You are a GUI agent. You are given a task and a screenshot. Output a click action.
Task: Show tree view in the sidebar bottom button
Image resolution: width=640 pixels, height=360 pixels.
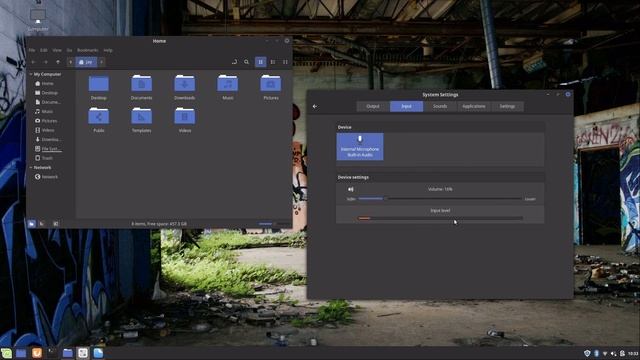[x=42, y=224]
